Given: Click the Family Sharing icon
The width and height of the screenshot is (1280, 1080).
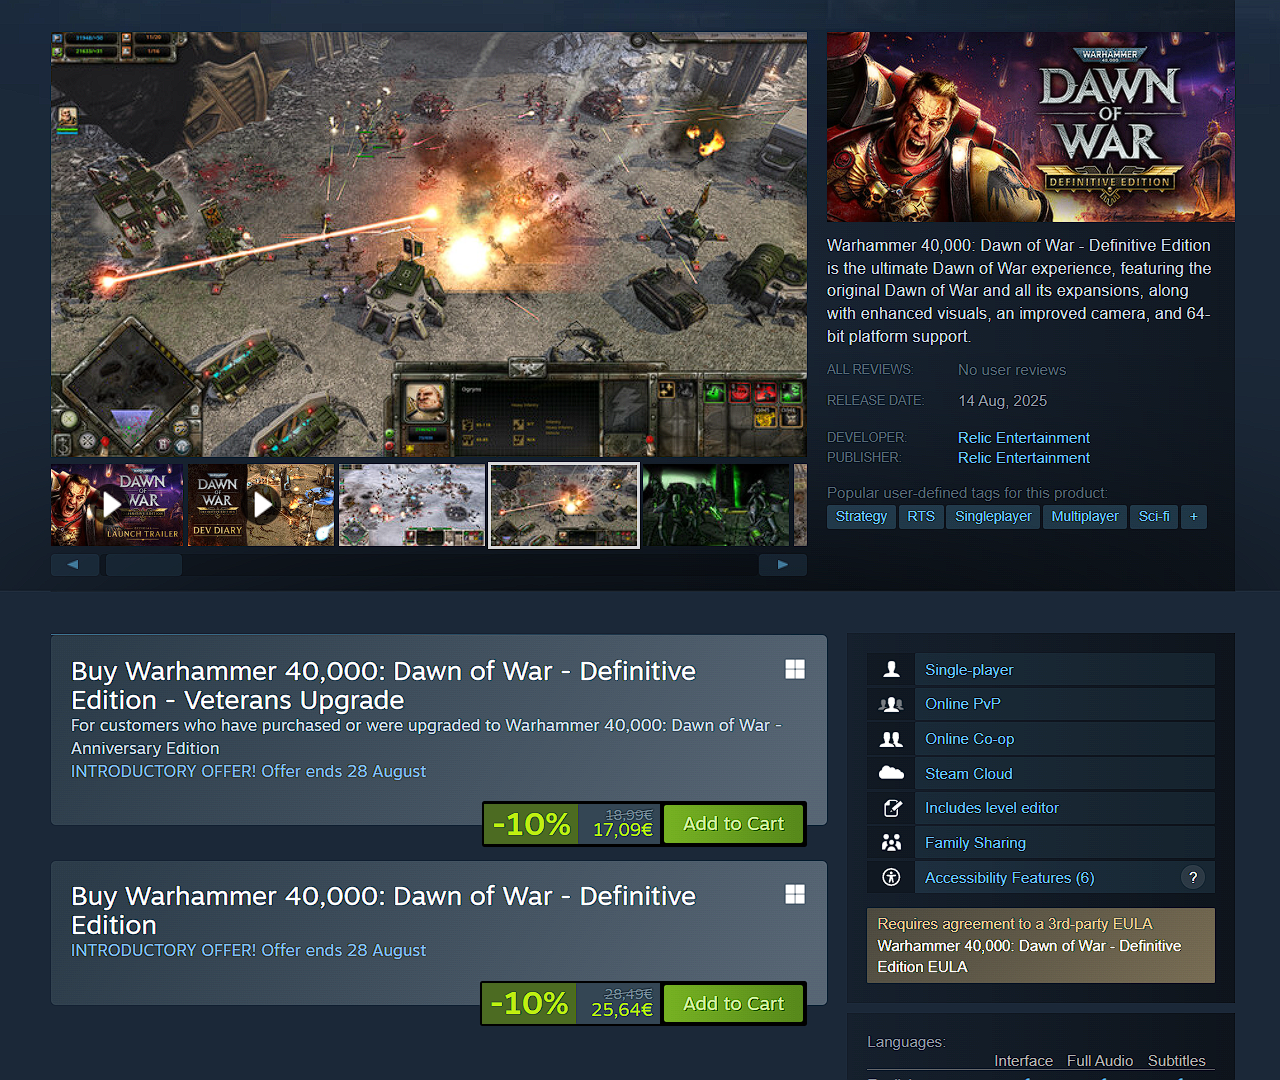Looking at the screenshot, I should (x=891, y=843).
